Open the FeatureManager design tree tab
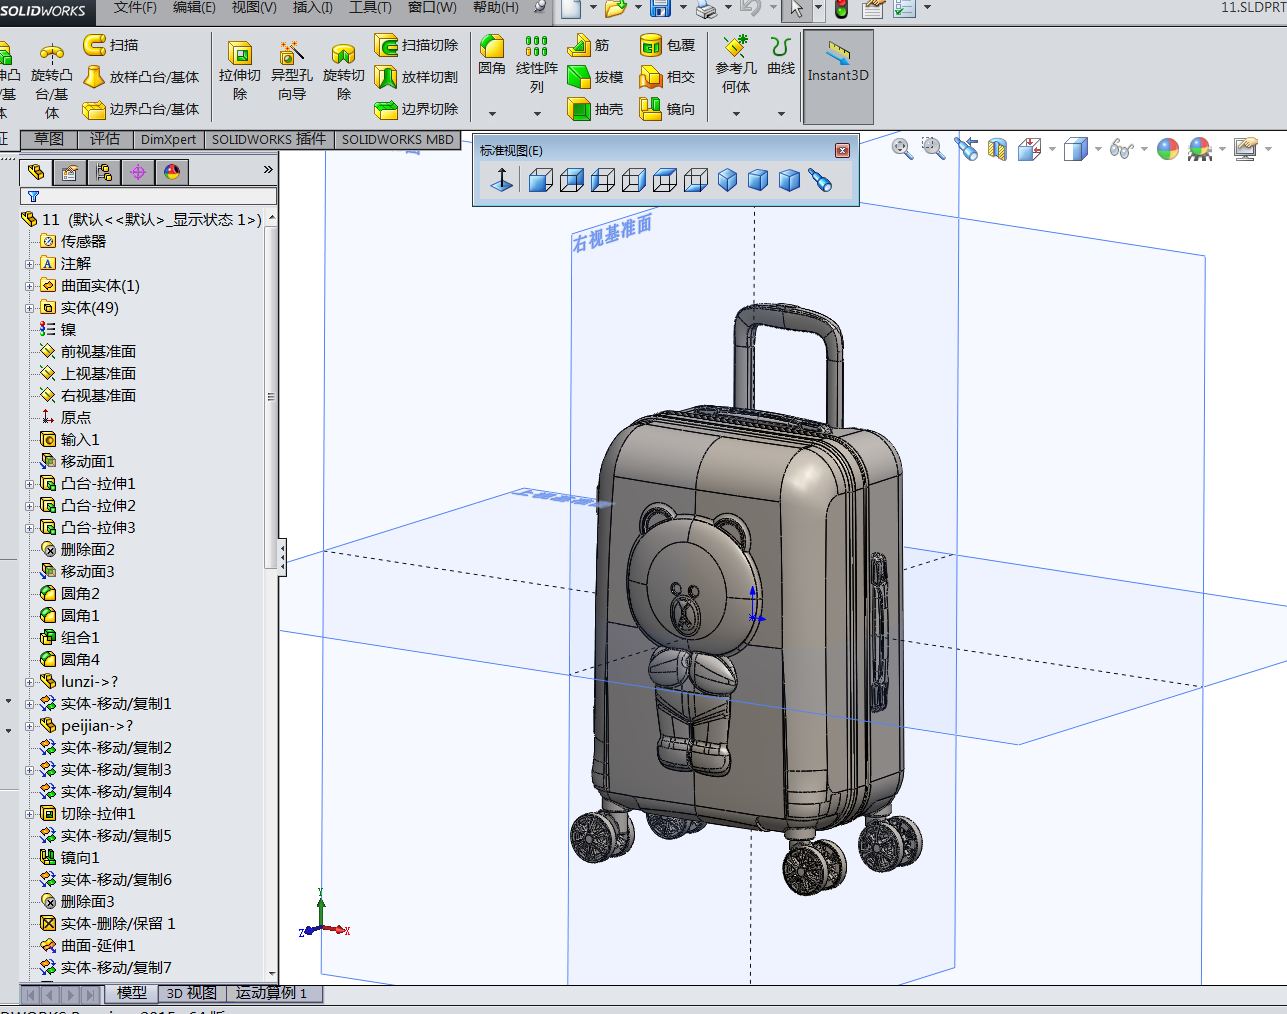This screenshot has height=1014, width=1287. pos(36,172)
